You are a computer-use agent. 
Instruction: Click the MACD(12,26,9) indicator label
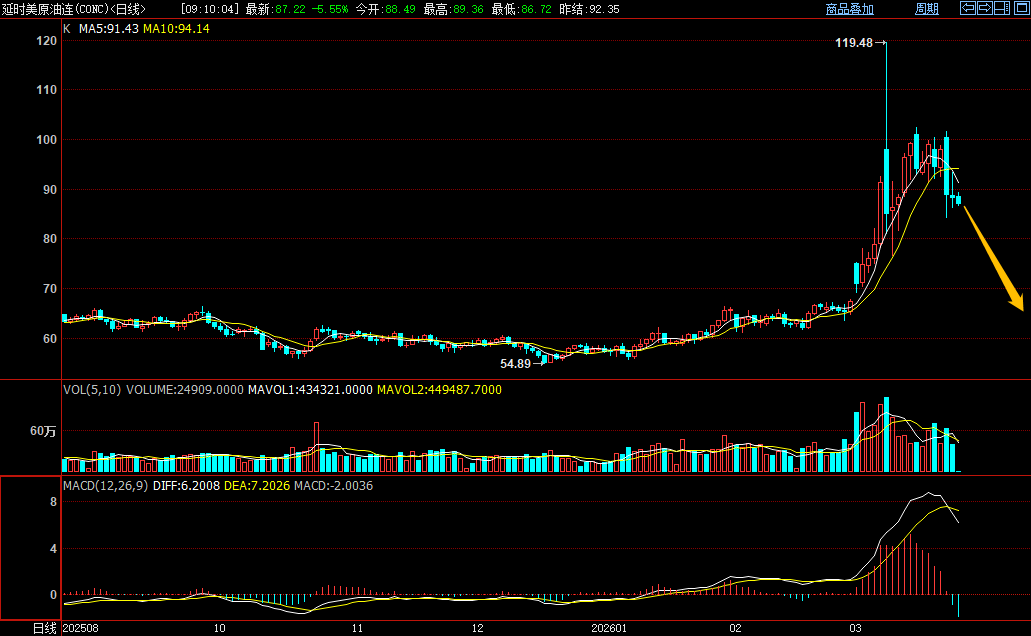tap(106, 486)
